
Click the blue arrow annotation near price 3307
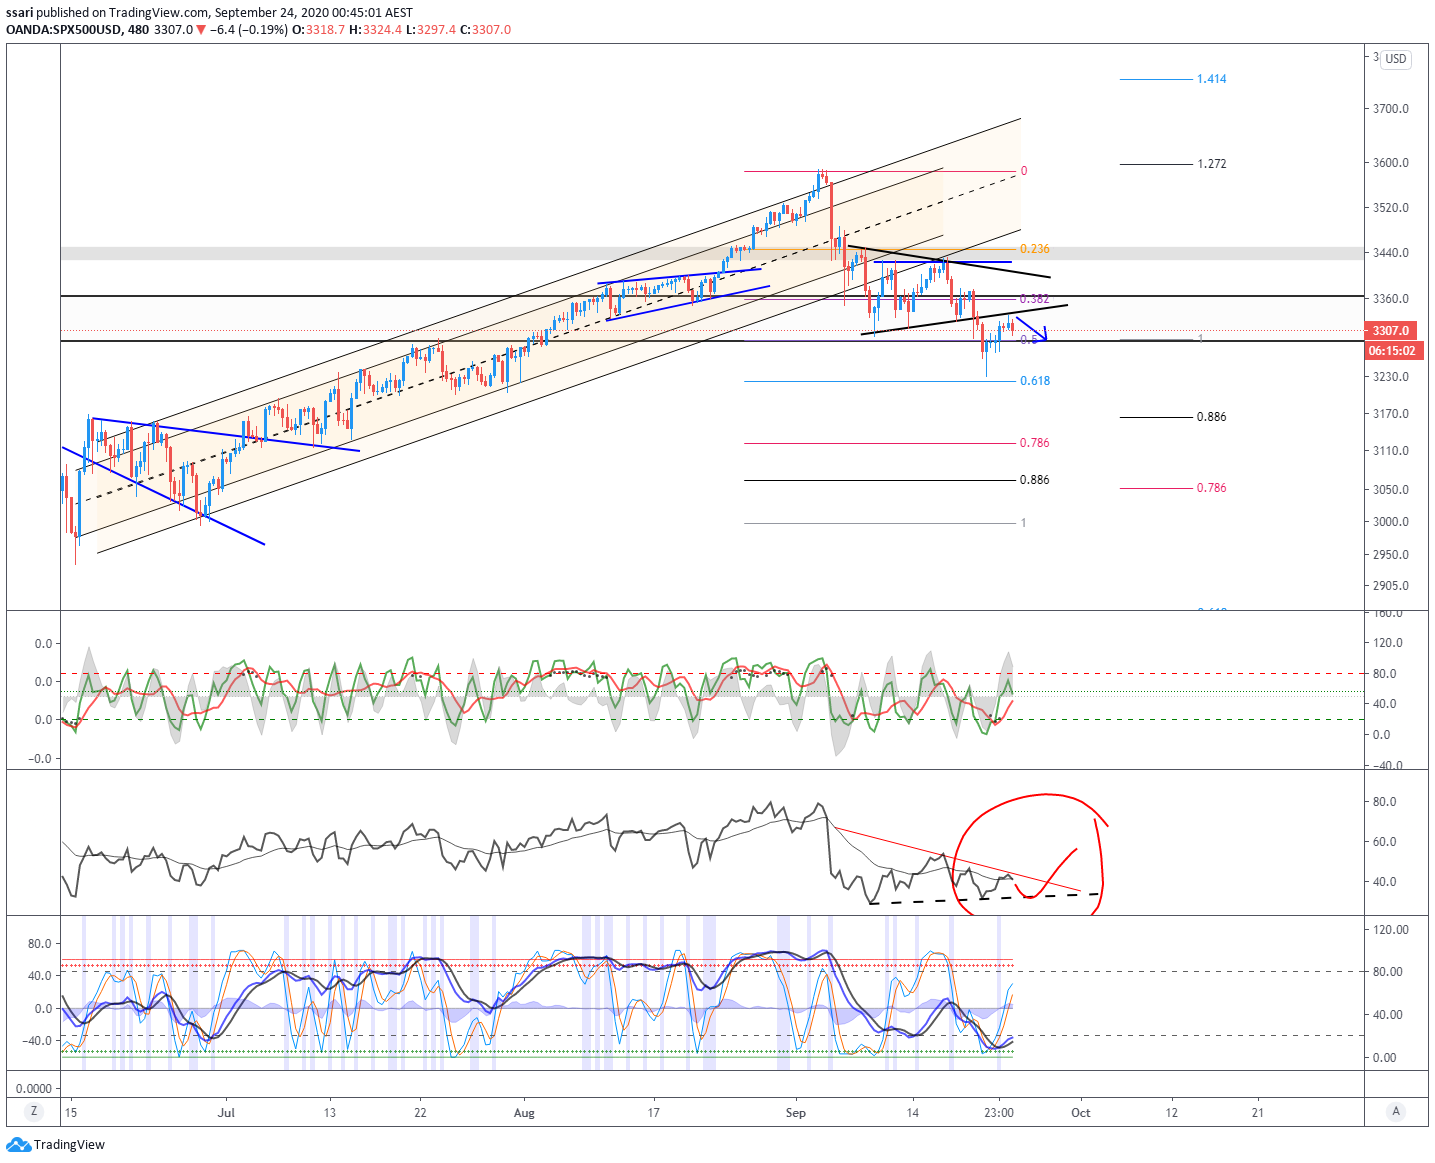(1033, 330)
